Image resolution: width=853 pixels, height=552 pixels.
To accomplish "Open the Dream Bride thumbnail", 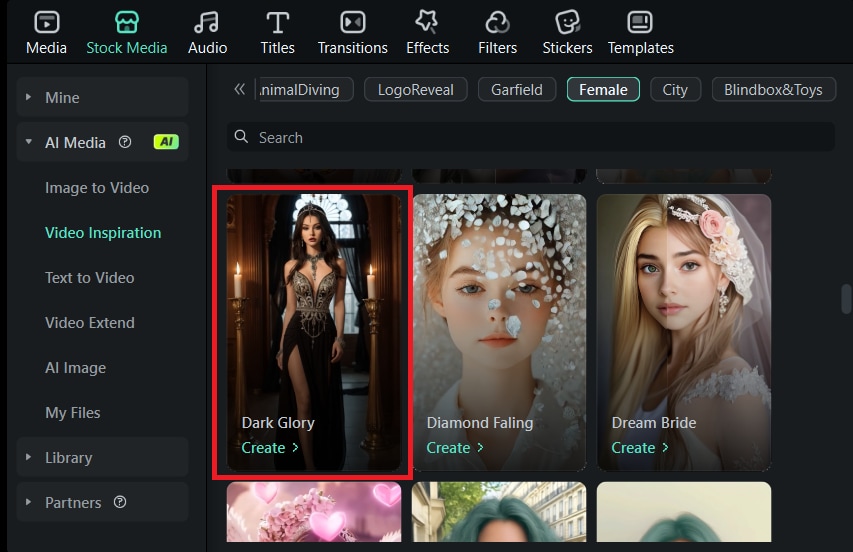I will [684, 332].
